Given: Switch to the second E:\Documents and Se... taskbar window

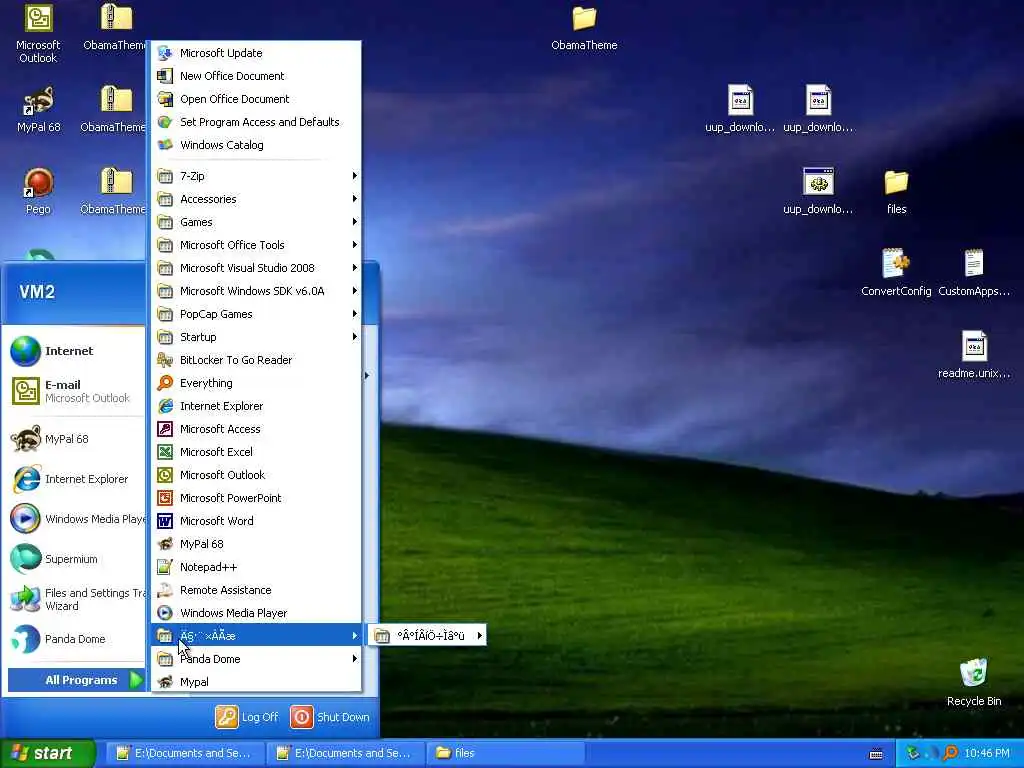Looking at the screenshot, I should (345, 753).
